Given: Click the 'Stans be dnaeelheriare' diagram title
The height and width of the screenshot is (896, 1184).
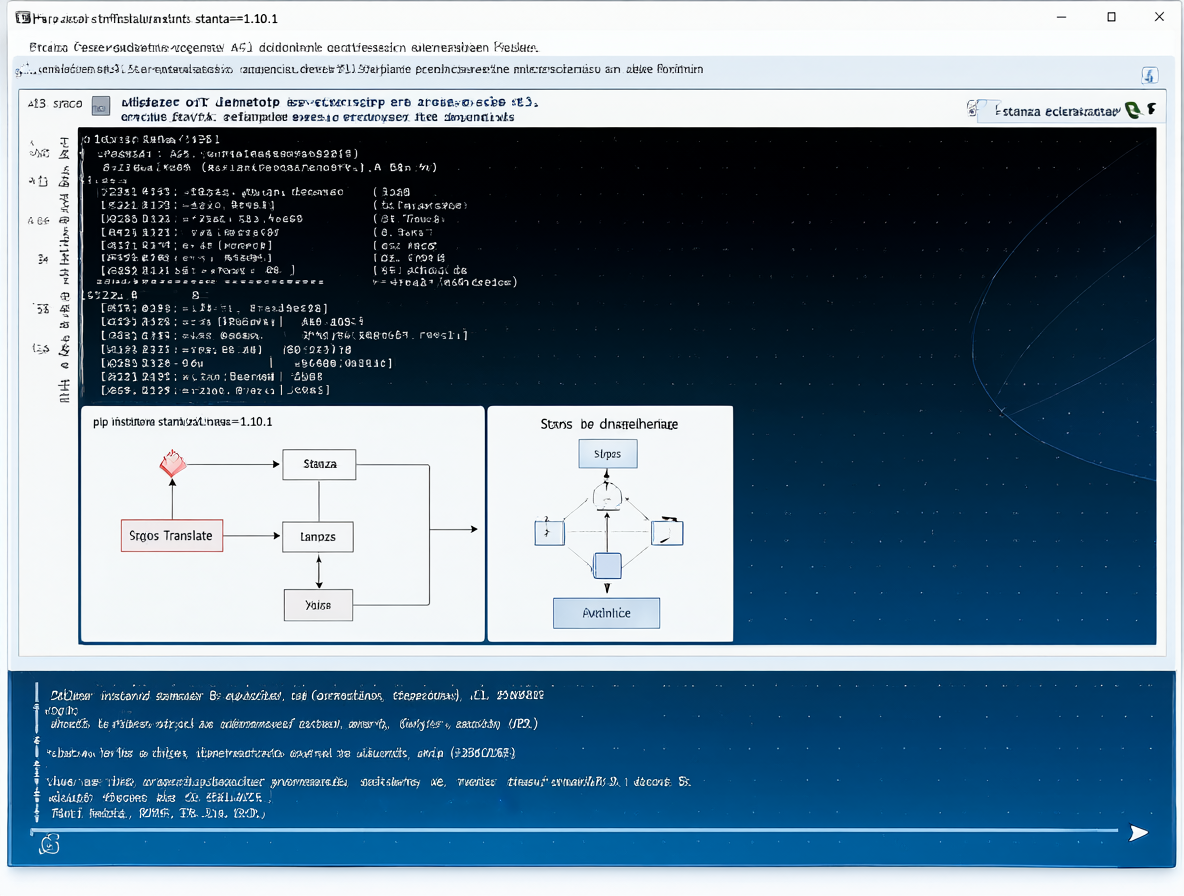Looking at the screenshot, I should [x=609, y=424].
